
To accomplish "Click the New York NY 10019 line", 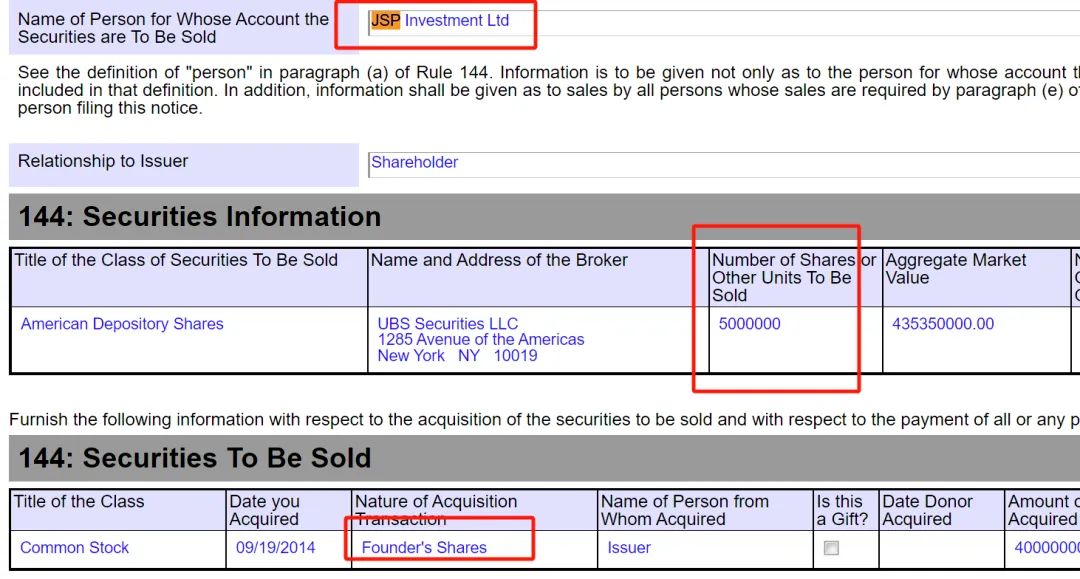I will (457, 356).
